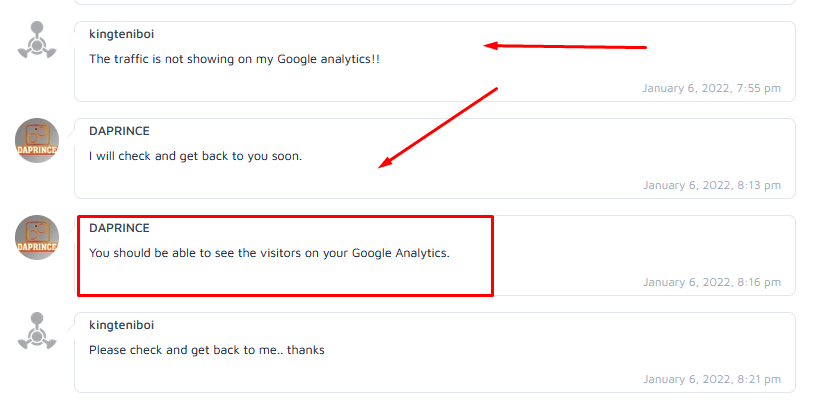This screenshot has height=404, width=814.
Task: Click the 'traffic is not showing' message text
Action: (x=234, y=59)
